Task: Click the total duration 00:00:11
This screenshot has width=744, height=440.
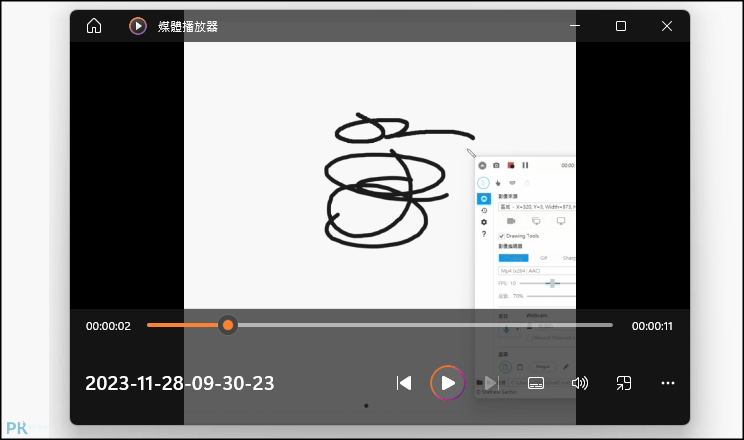Action: [652, 326]
